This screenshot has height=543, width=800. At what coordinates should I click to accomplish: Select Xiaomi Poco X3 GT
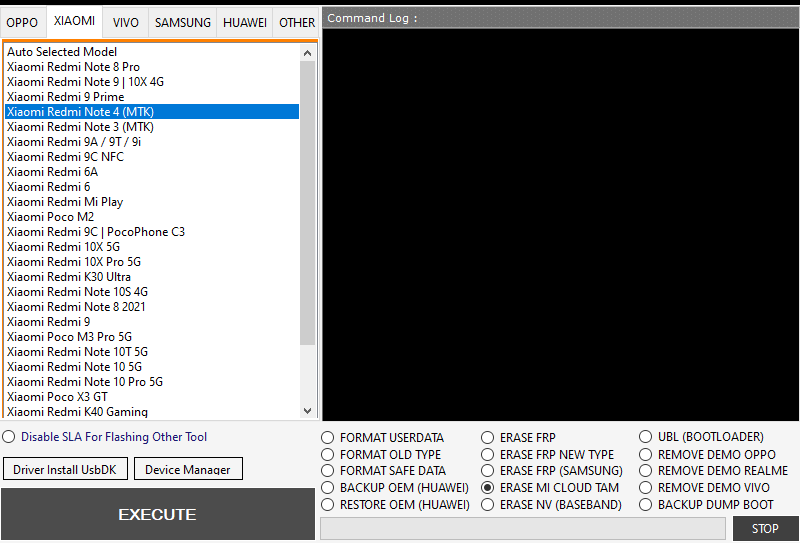pos(152,397)
